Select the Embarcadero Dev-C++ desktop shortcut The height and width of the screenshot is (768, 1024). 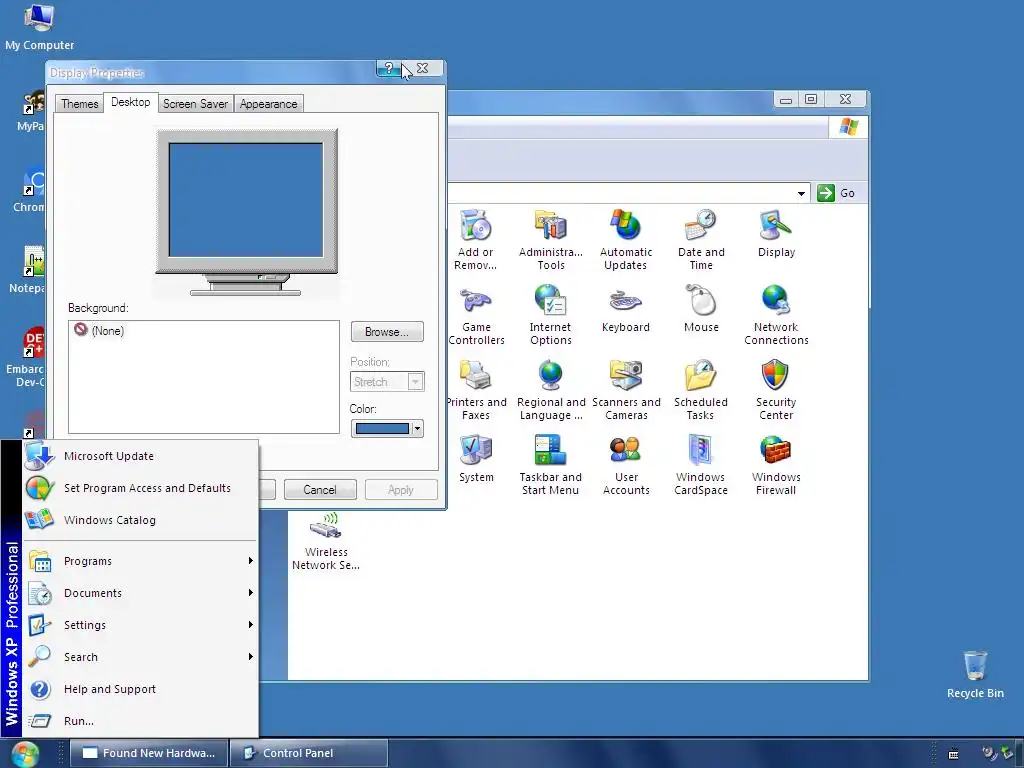[25, 358]
